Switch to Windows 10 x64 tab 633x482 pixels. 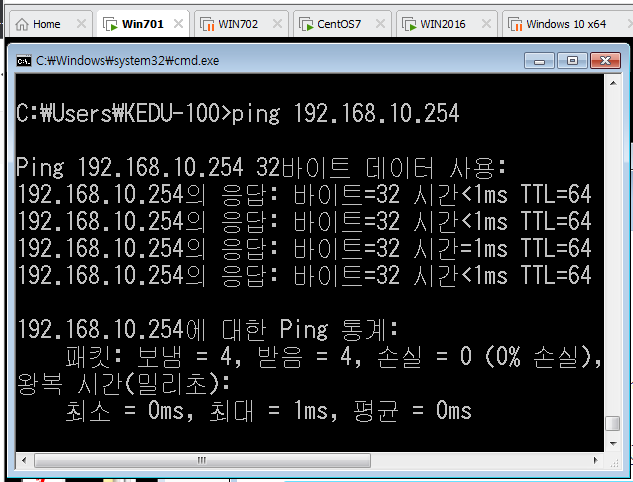point(567,24)
